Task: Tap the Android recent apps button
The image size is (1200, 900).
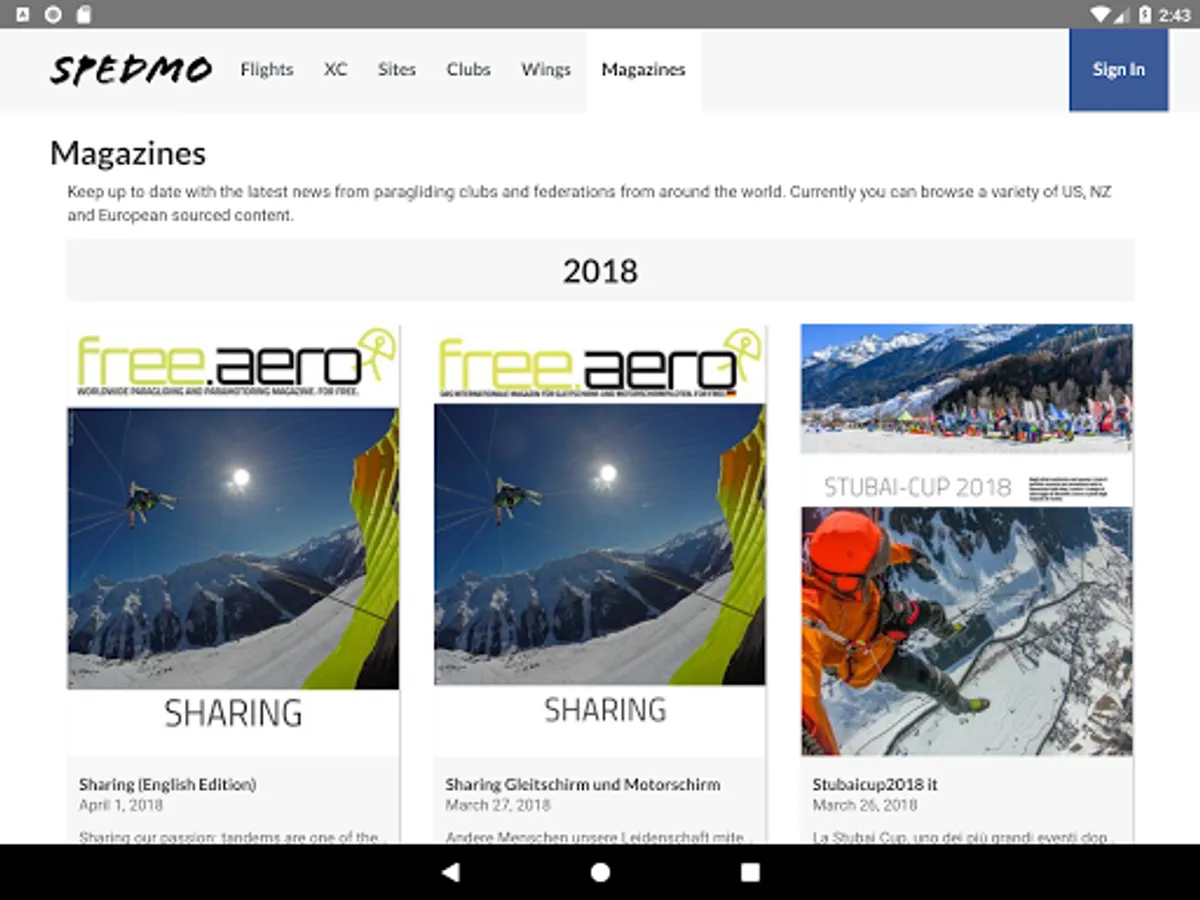Action: click(x=750, y=872)
